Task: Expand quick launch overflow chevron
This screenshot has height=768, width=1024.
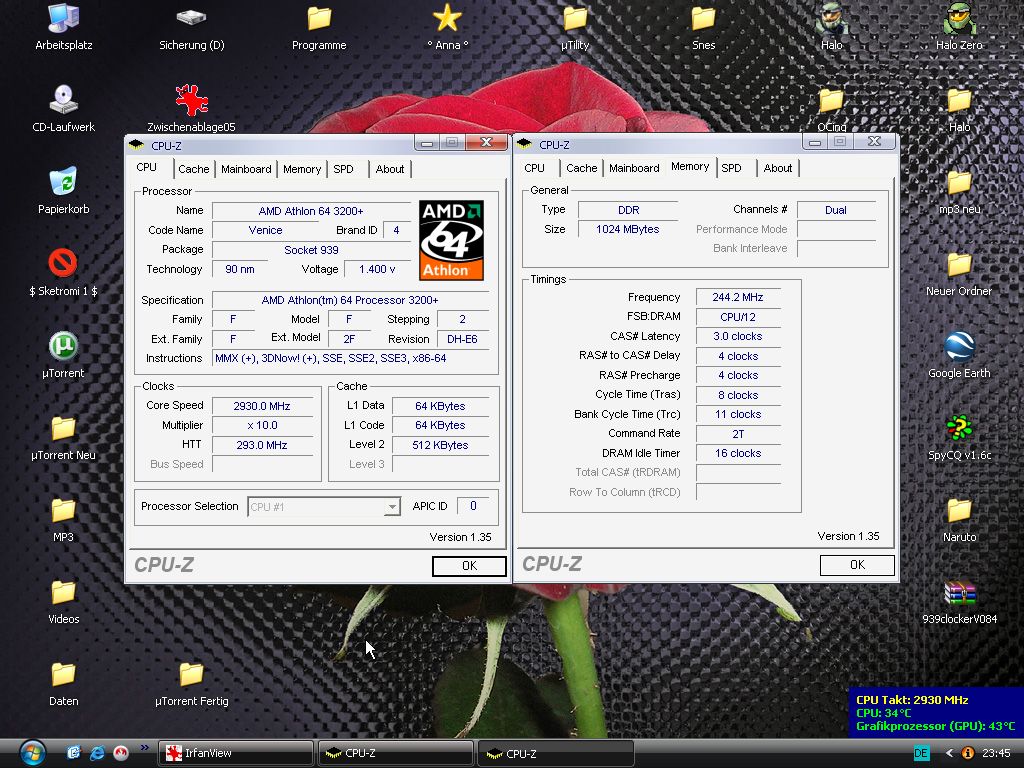Action: point(144,748)
